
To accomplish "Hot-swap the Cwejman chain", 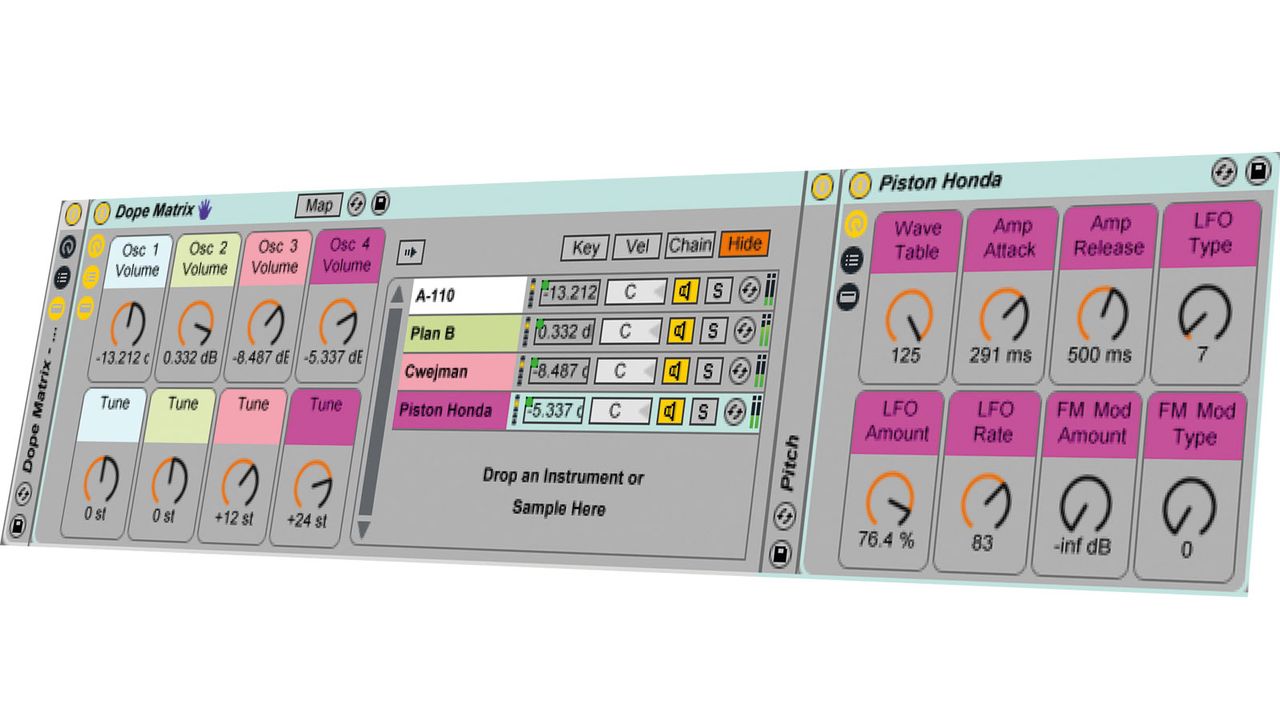I will (740, 371).
